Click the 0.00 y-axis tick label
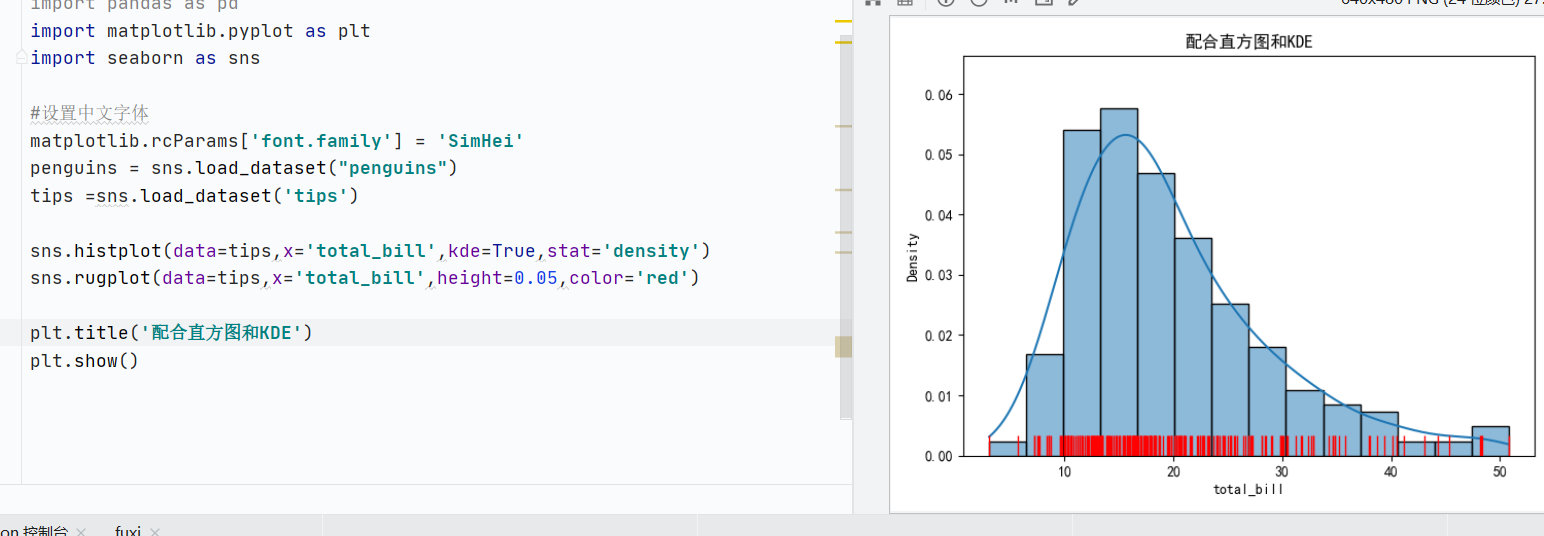Viewport: 1544px width, 536px height. click(939, 456)
